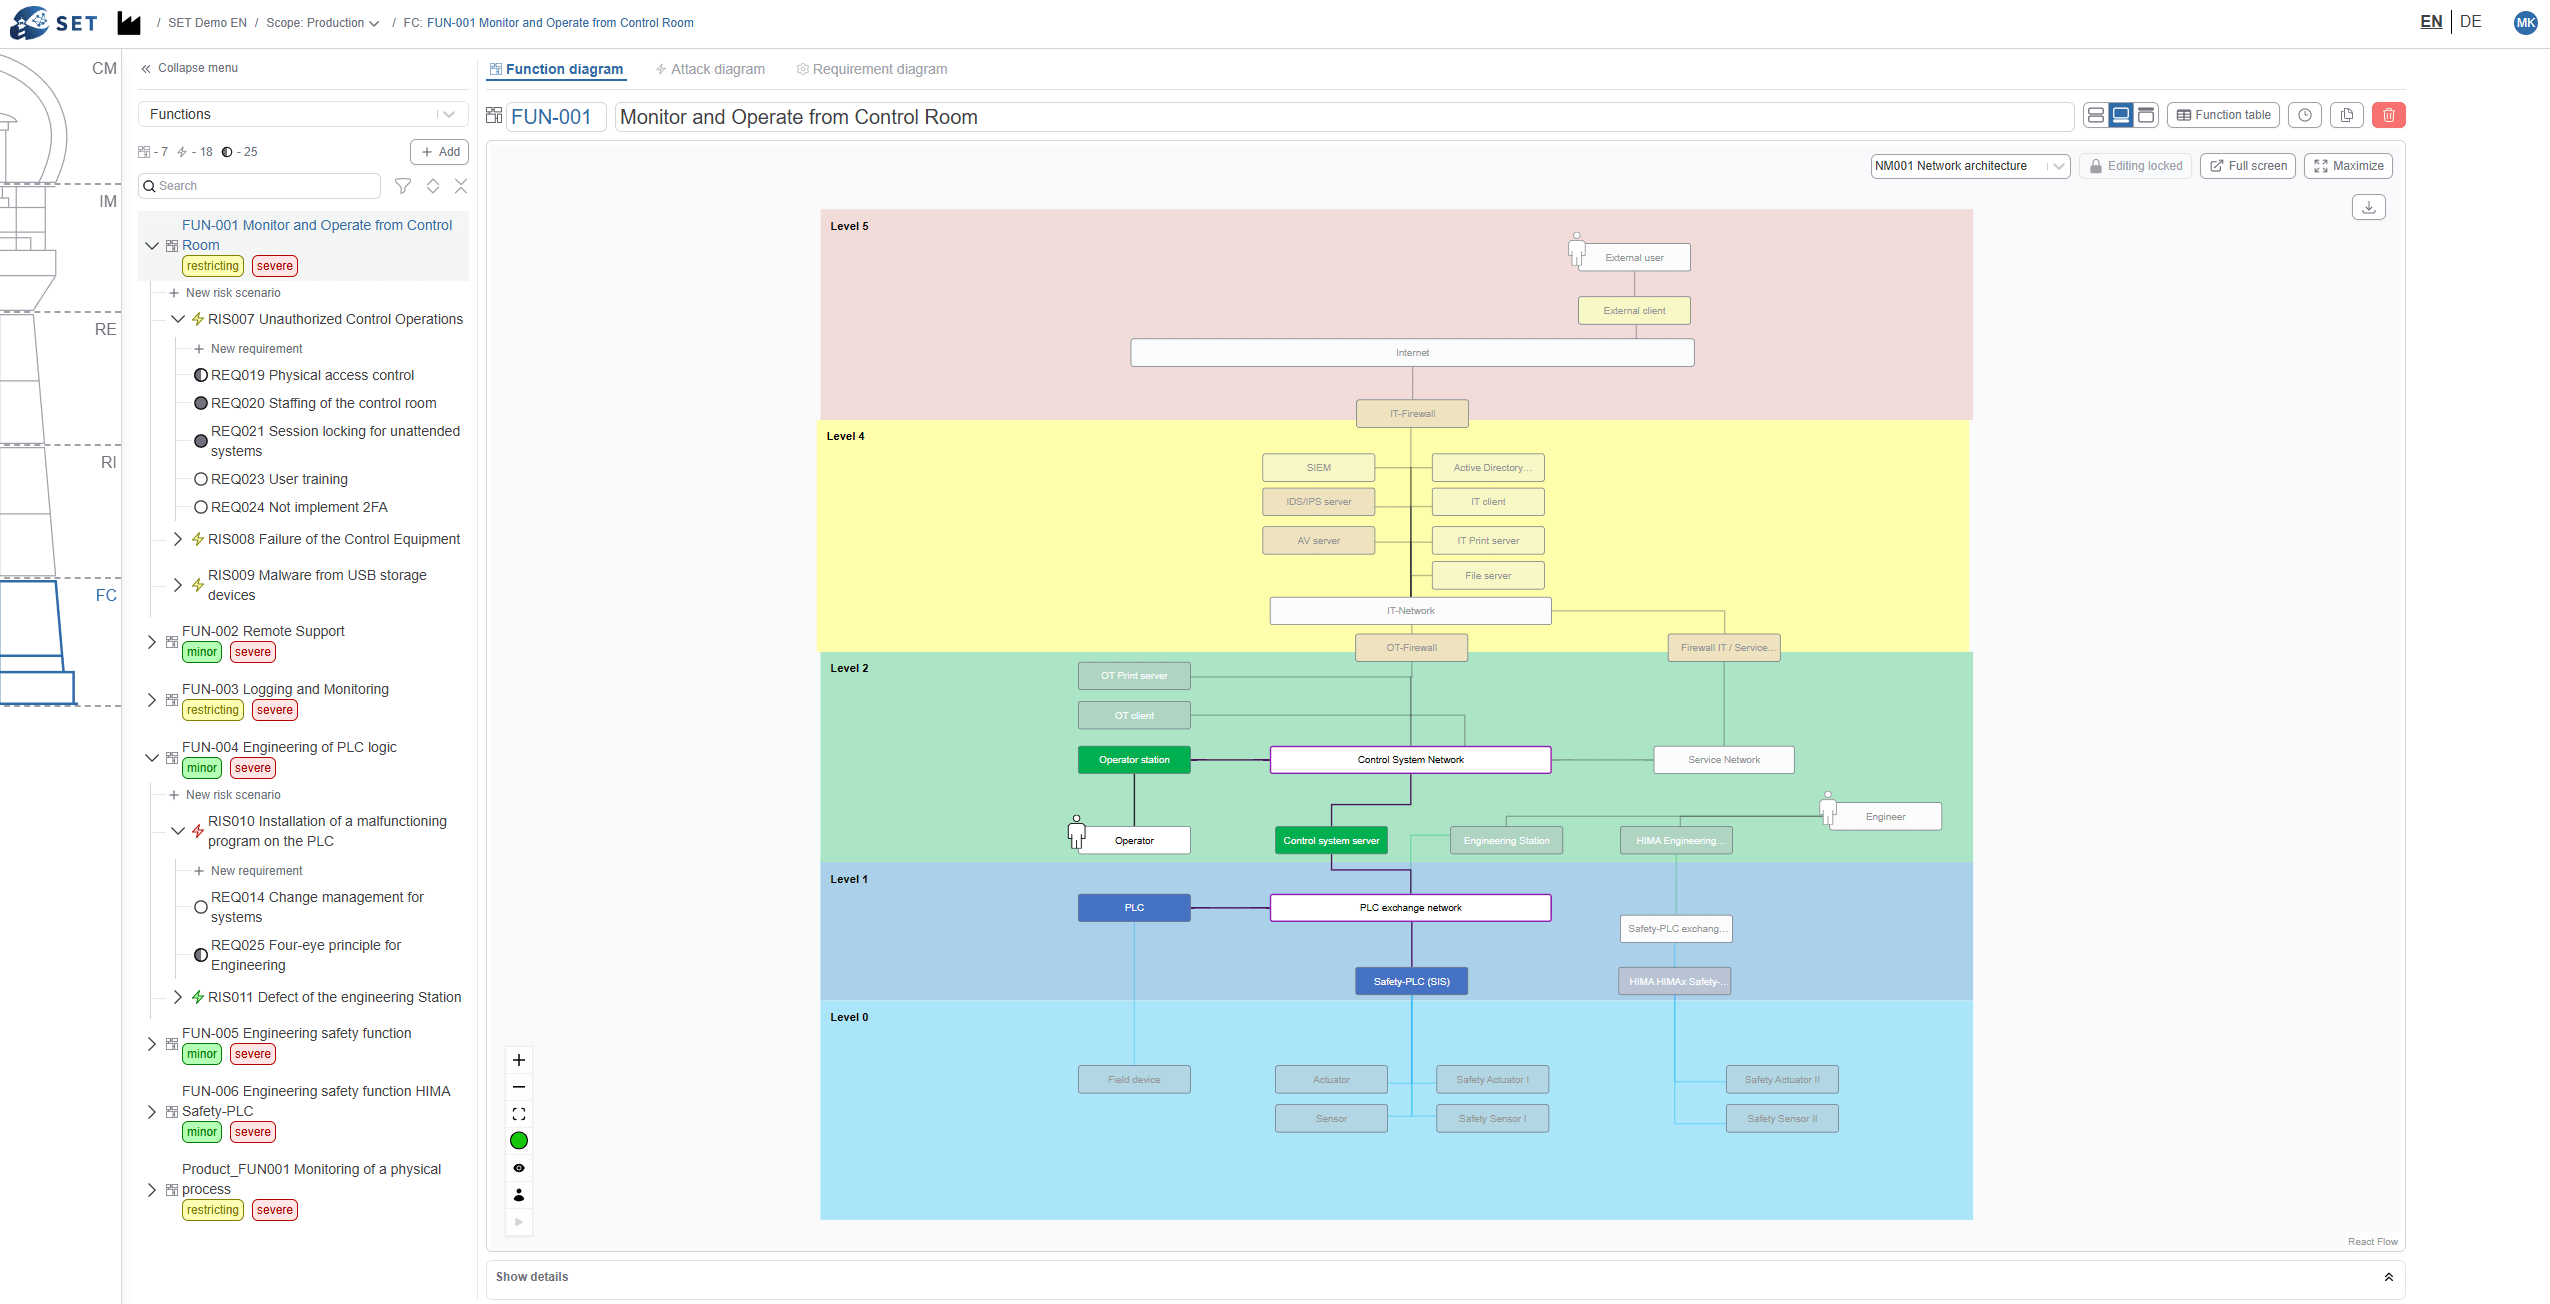Screen dimensions: 2550x1304
Task: Expand RIS008 Failure of the Control Equipment
Action: [178, 539]
